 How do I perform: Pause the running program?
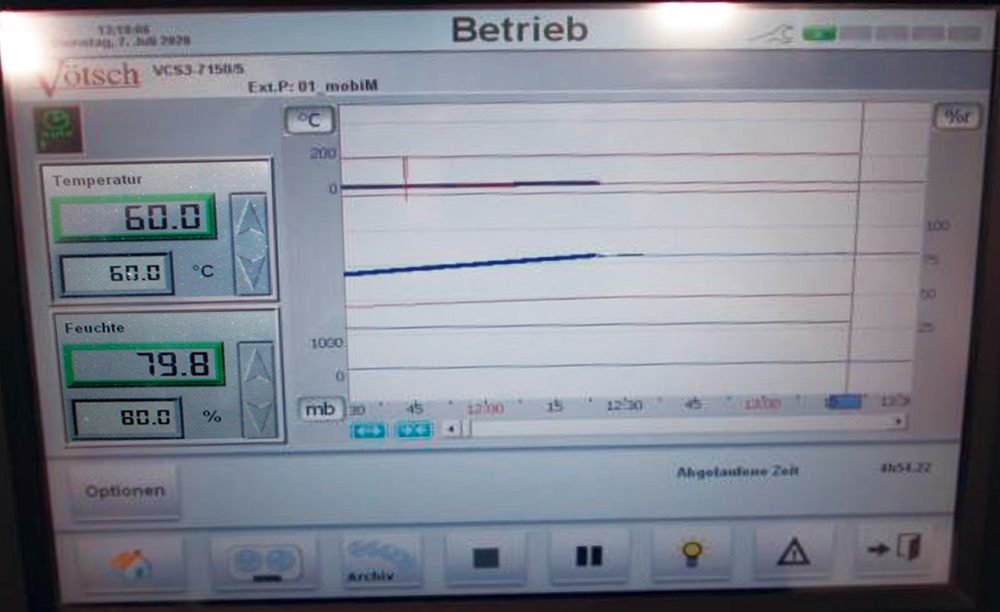coord(589,557)
